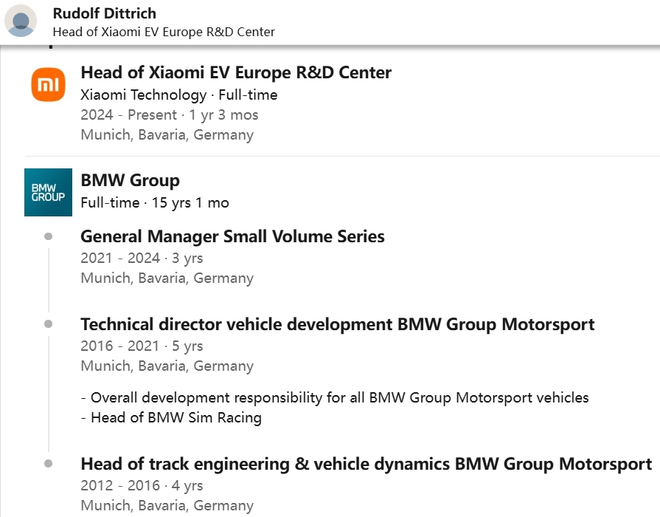Click the Full-time · 15 yrs 1 mo text
This screenshot has width=660, height=517.
(154, 203)
